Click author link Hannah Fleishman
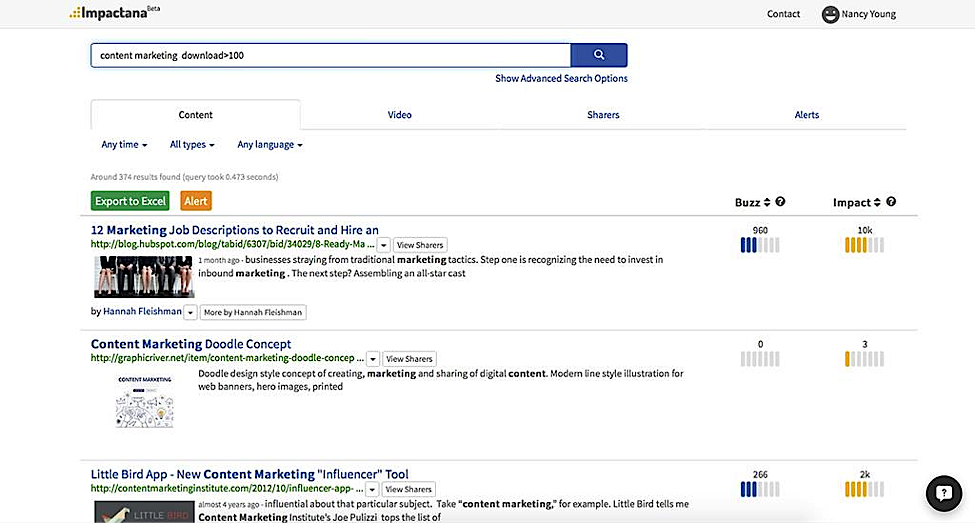 pyautogui.click(x=142, y=311)
